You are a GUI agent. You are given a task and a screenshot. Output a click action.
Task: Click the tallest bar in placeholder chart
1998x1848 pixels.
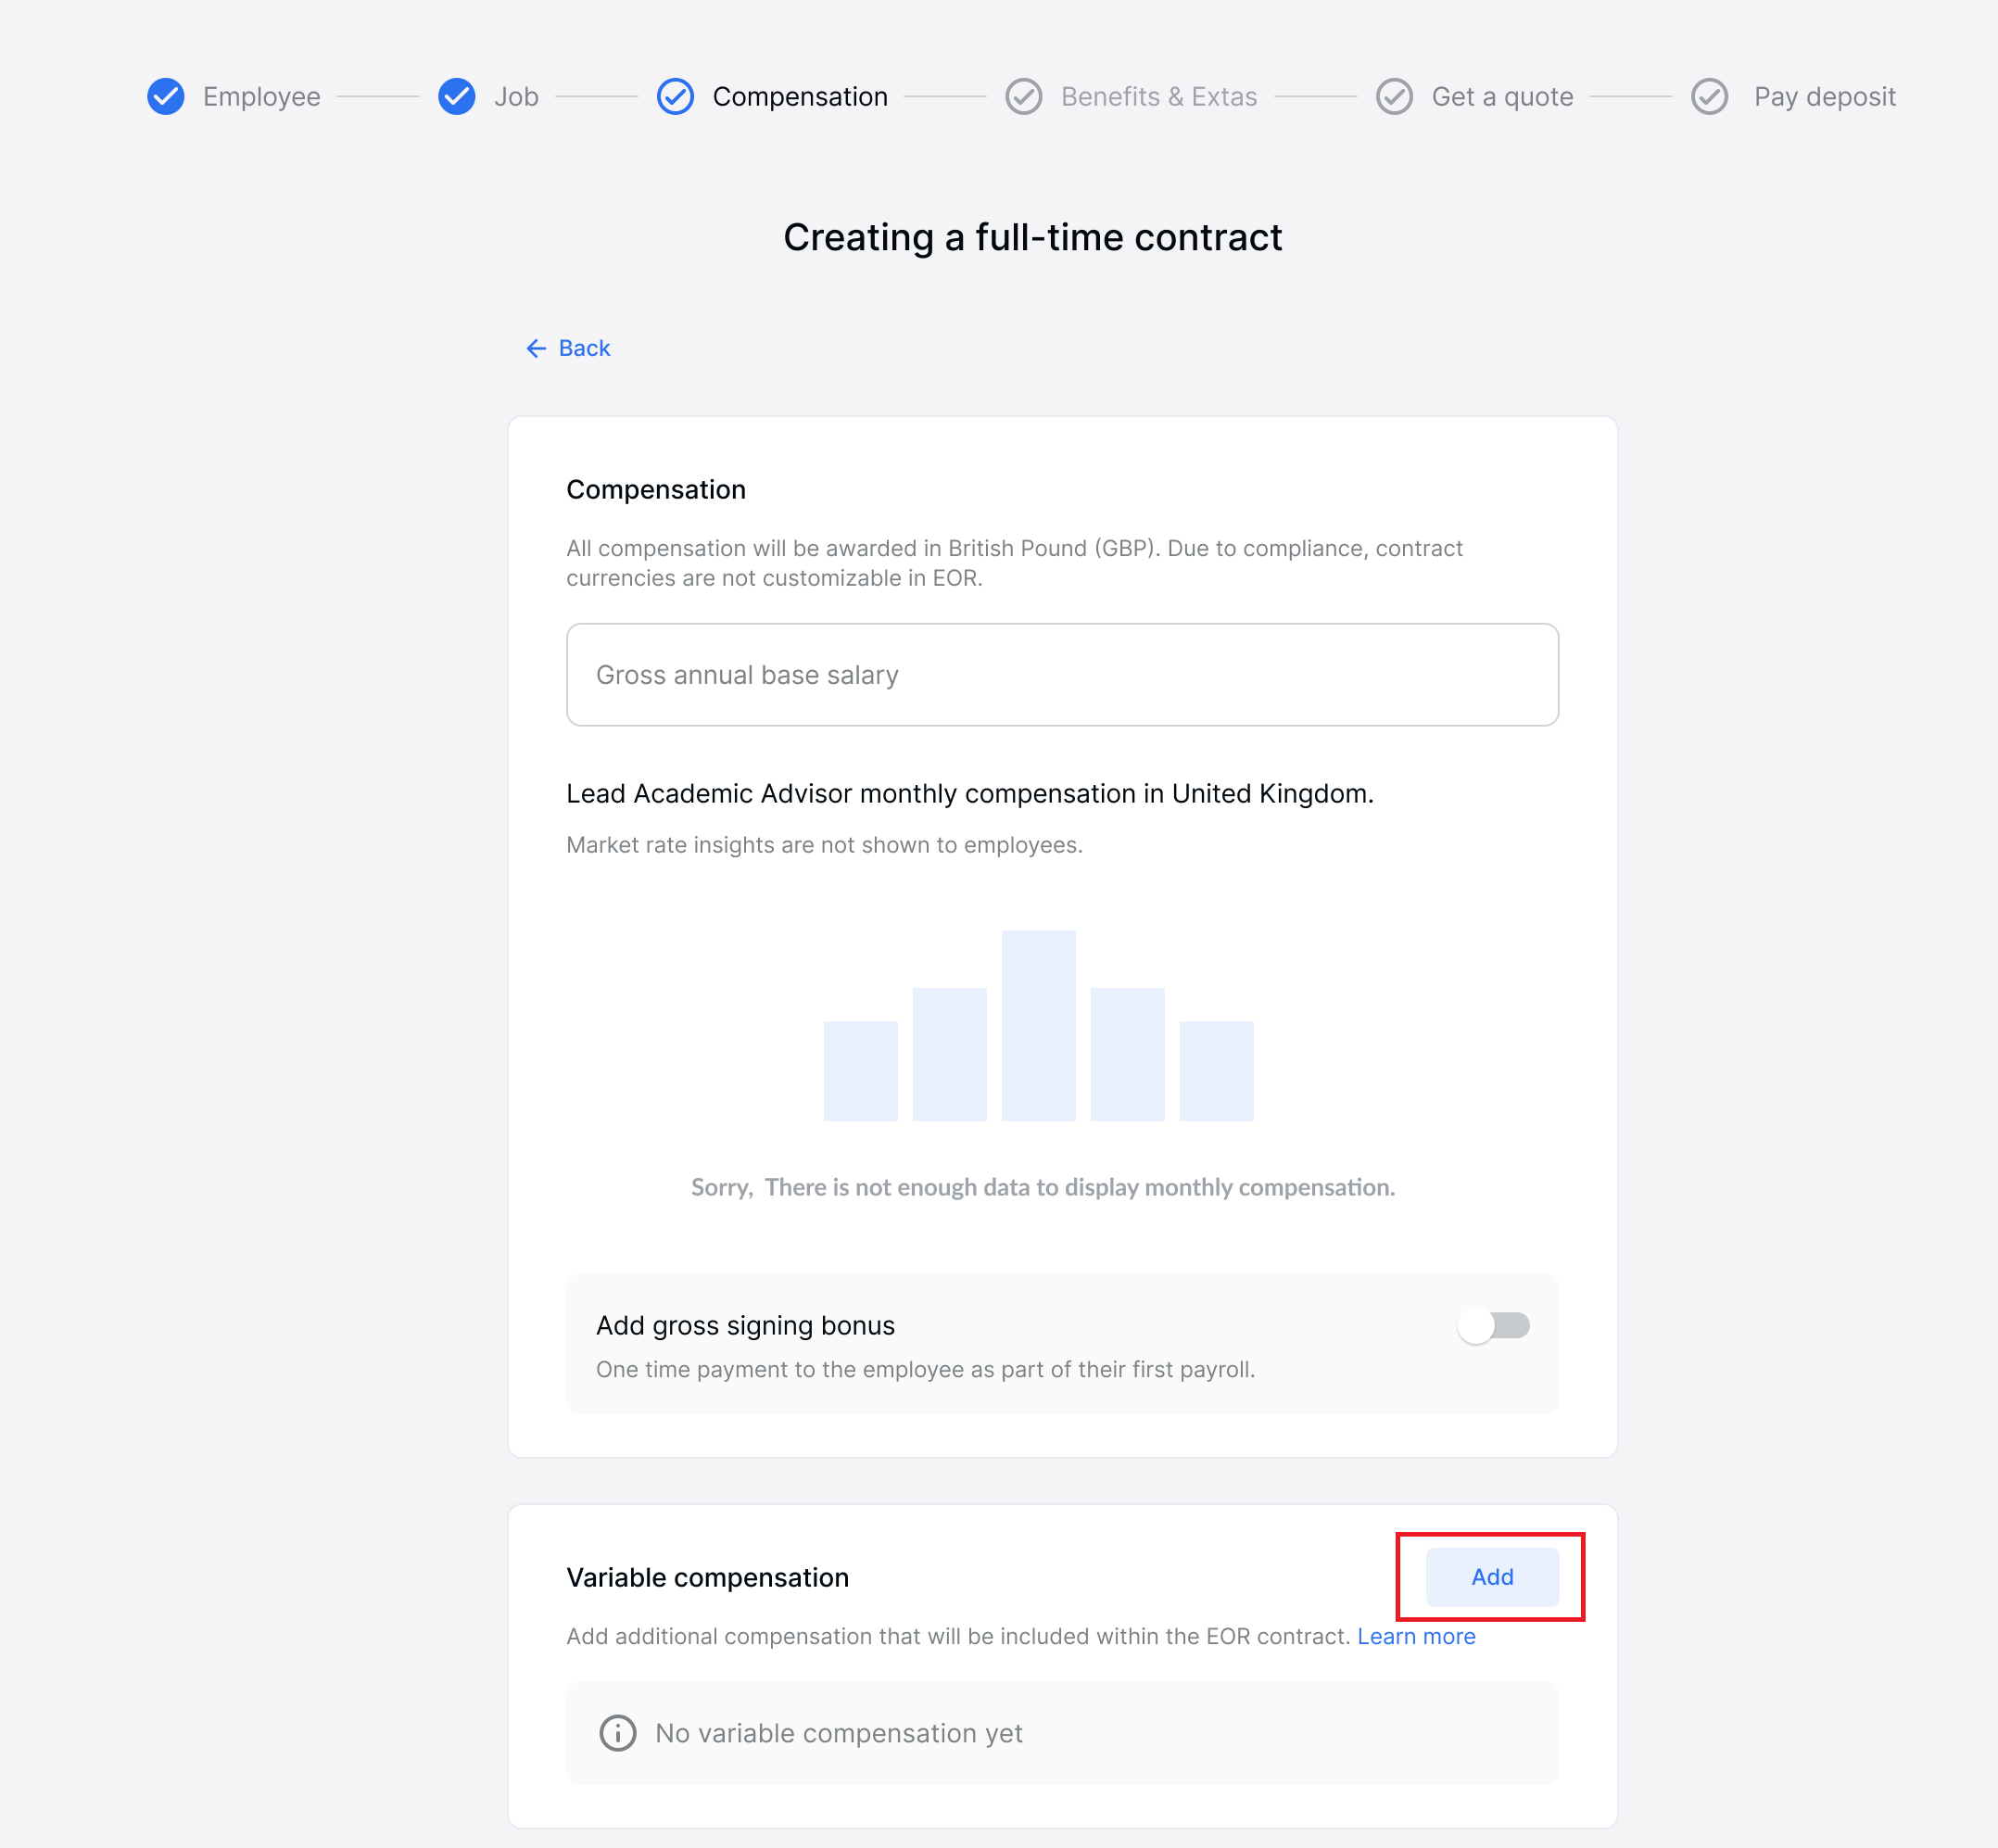1038,1025
